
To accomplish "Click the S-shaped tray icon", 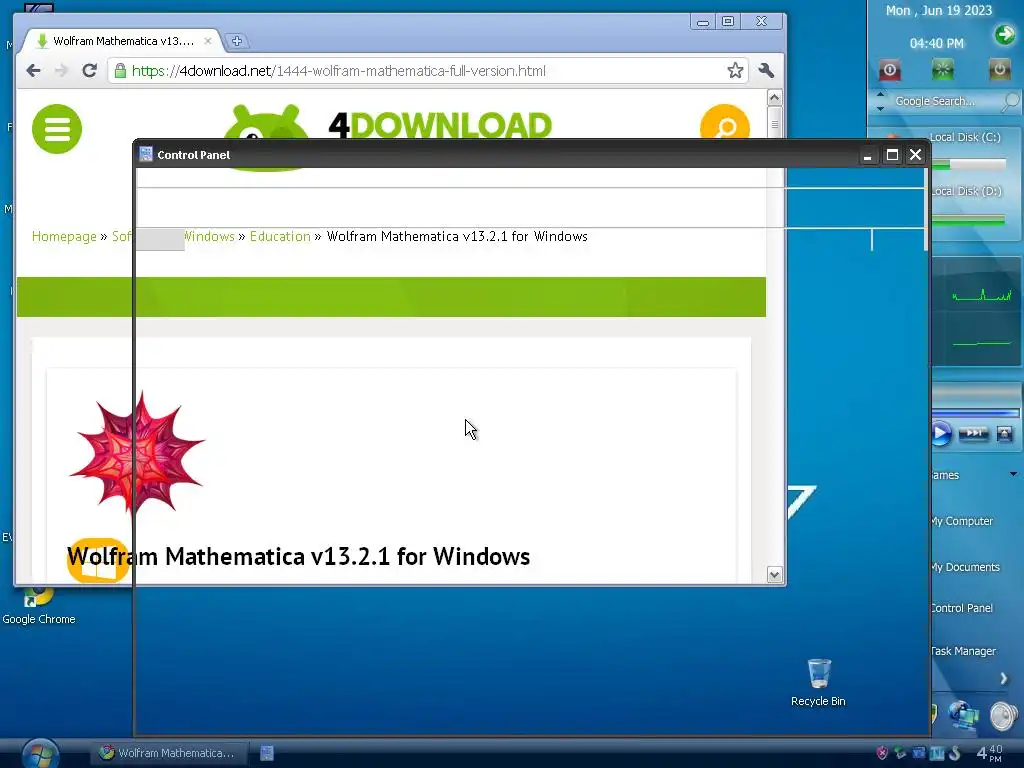I will click(x=955, y=753).
